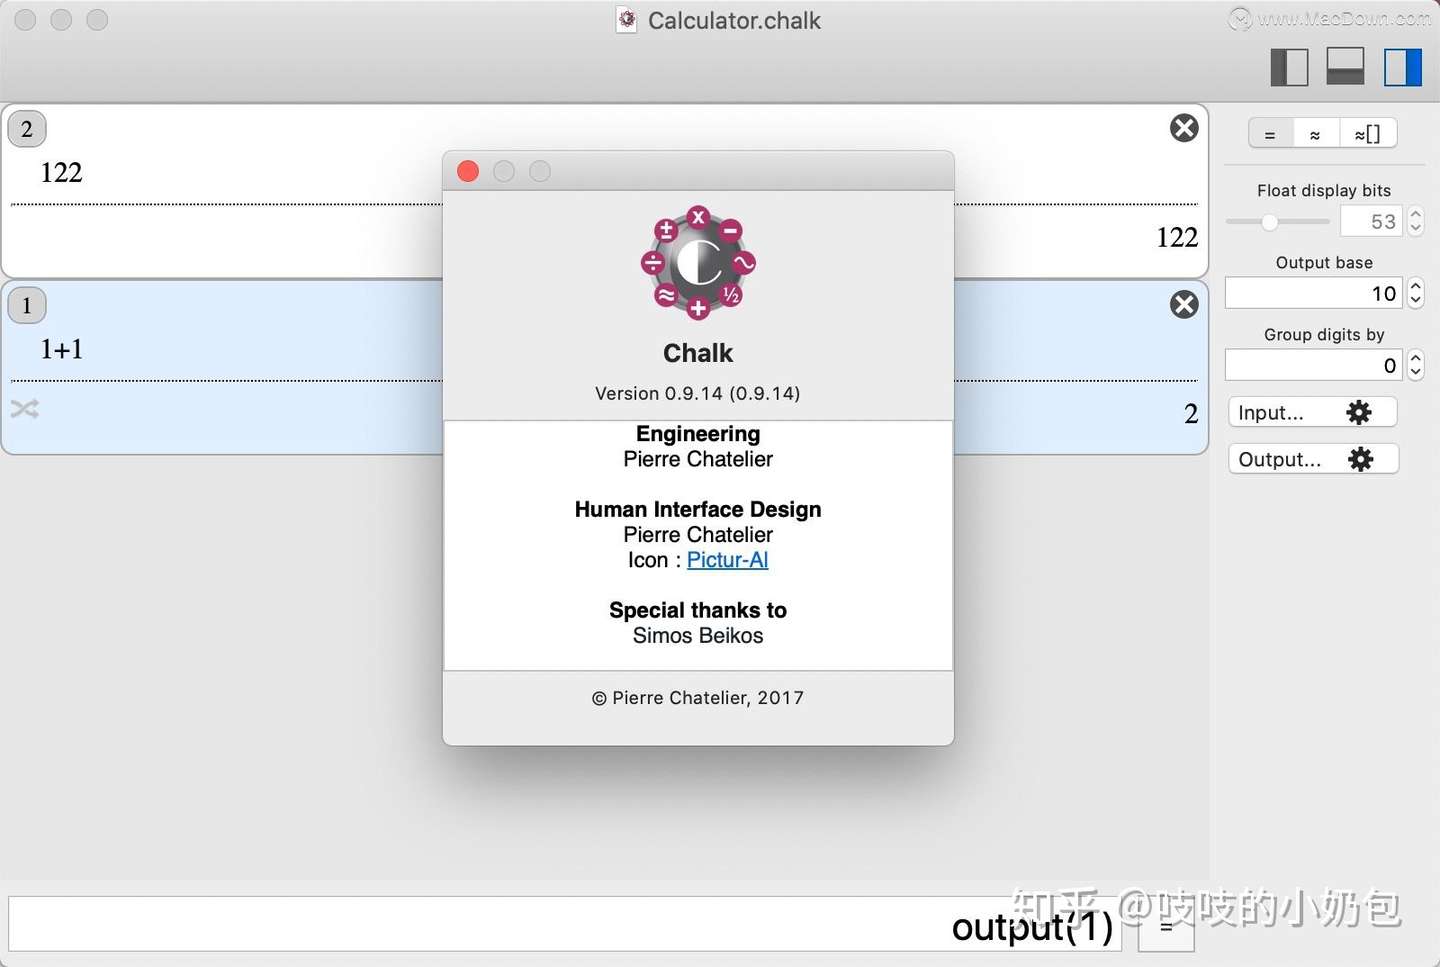Click the Output base stepper arrows
1440x967 pixels.
coord(1415,293)
